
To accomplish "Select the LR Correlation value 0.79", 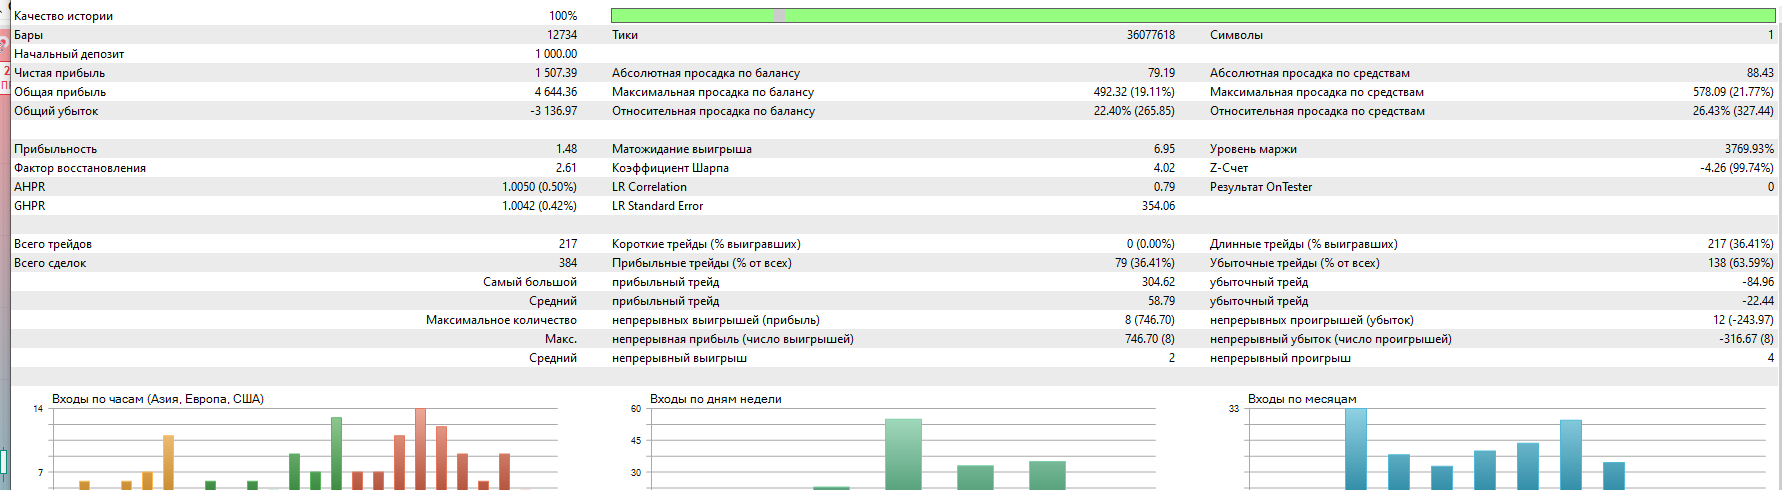I will (1164, 187).
